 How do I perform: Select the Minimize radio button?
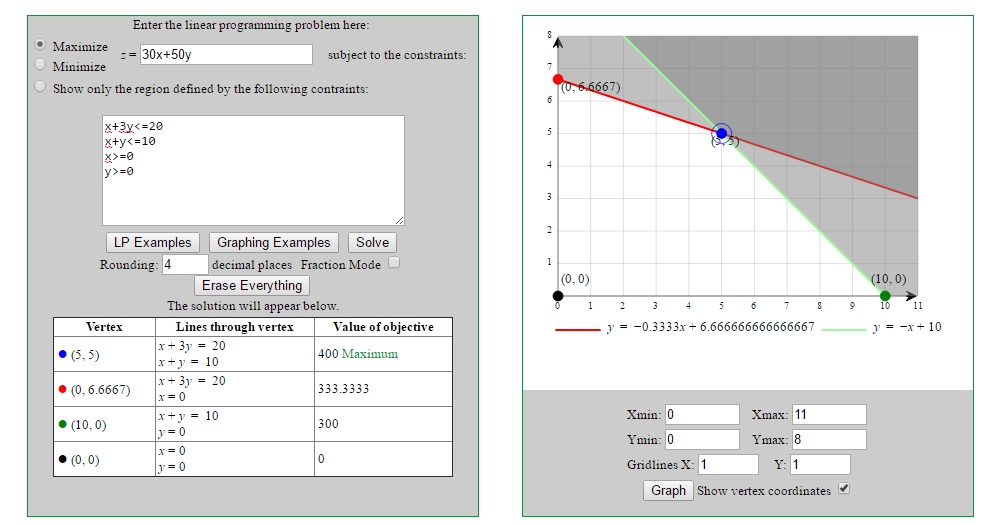40,65
